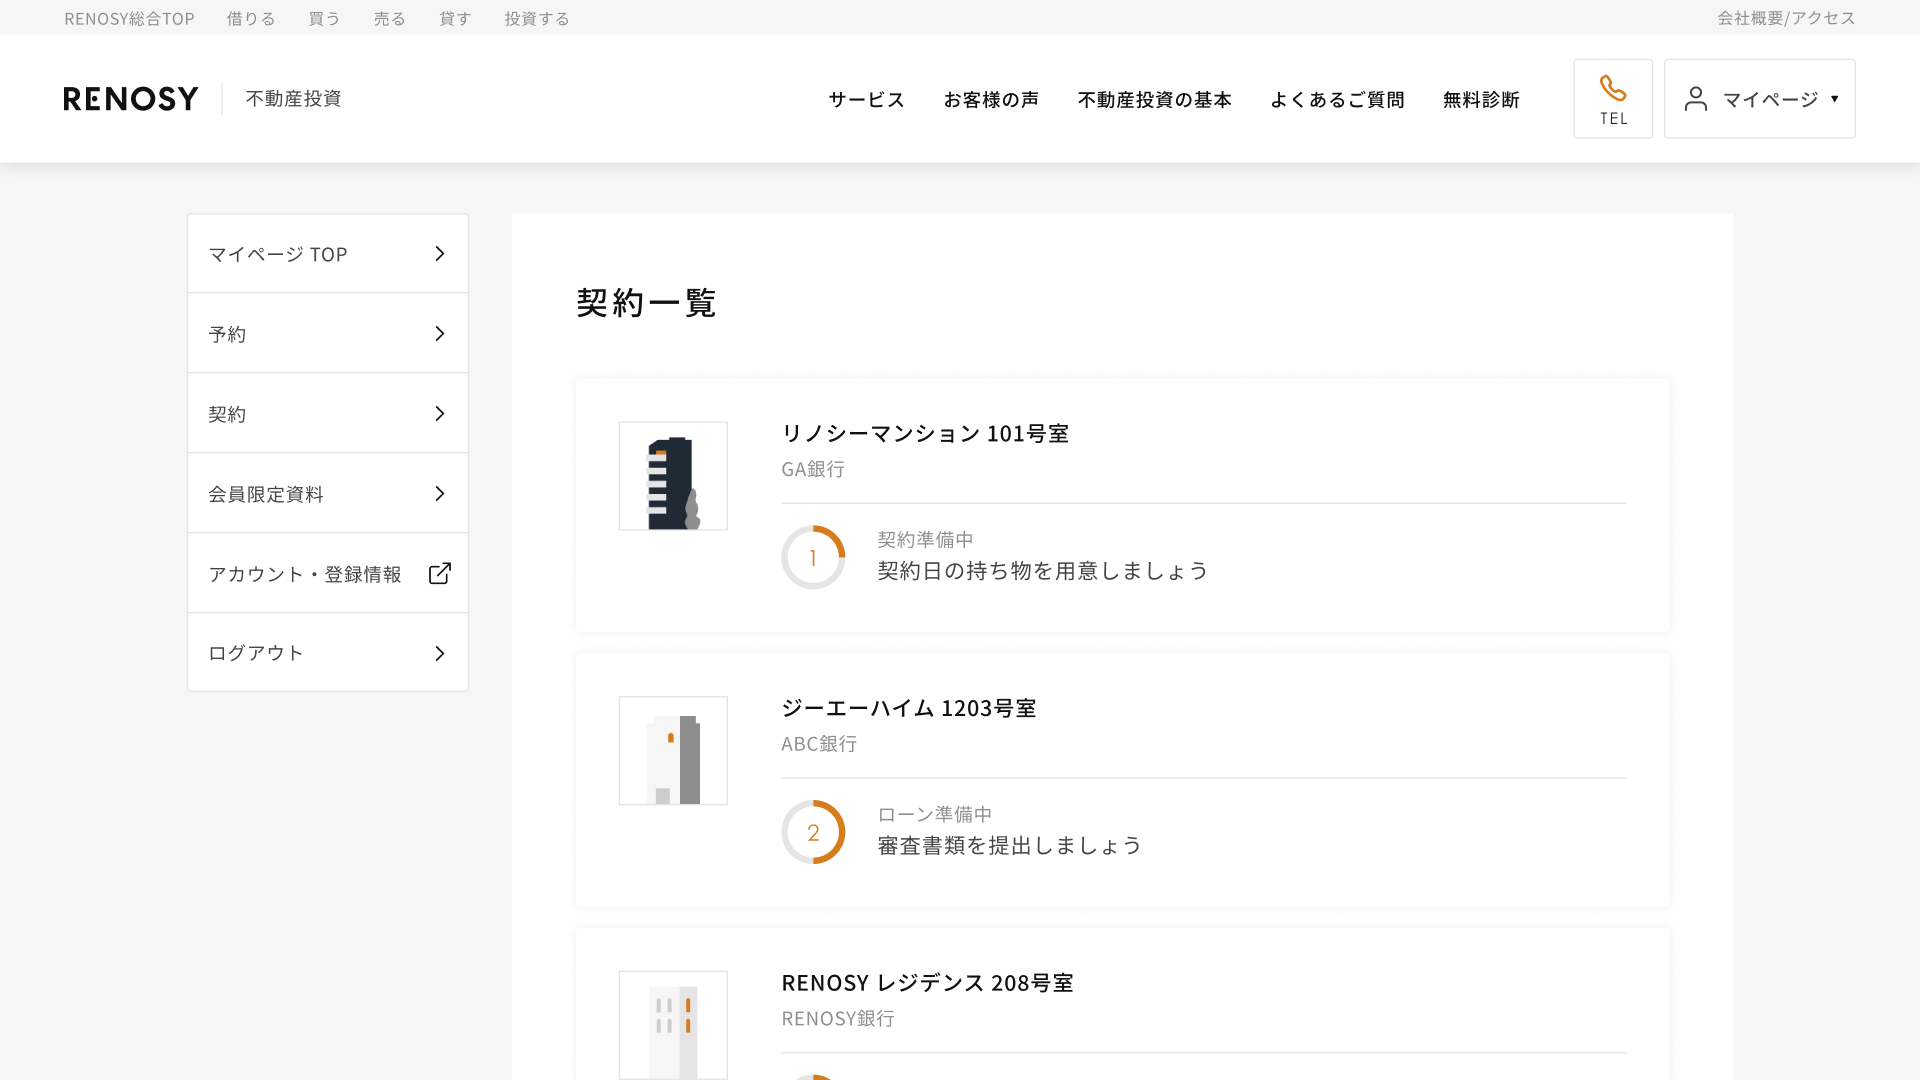Click the dark building thumbnail for リノシーマンション
This screenshot has width=1920, height=1080.
tap(673, 476)
